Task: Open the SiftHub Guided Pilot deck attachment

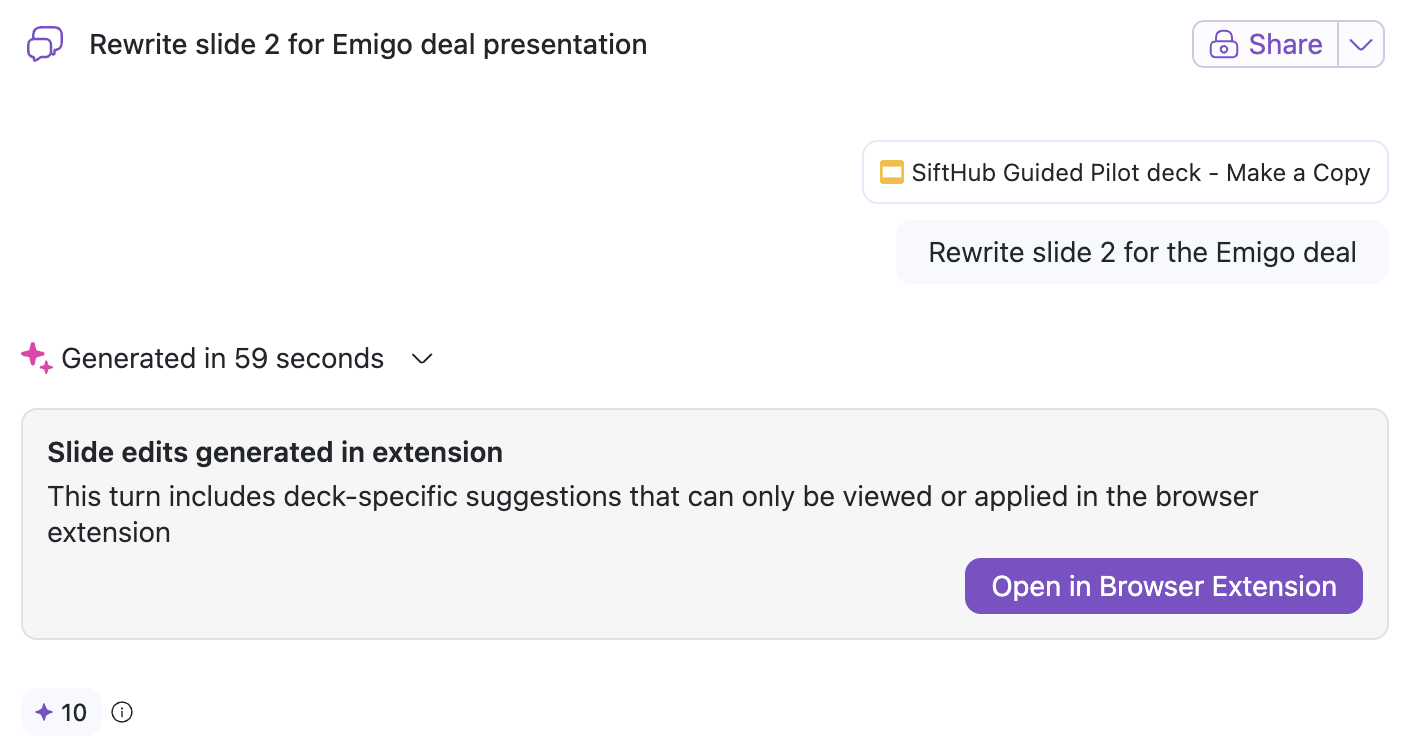Action: click(x=1125, y=172)
